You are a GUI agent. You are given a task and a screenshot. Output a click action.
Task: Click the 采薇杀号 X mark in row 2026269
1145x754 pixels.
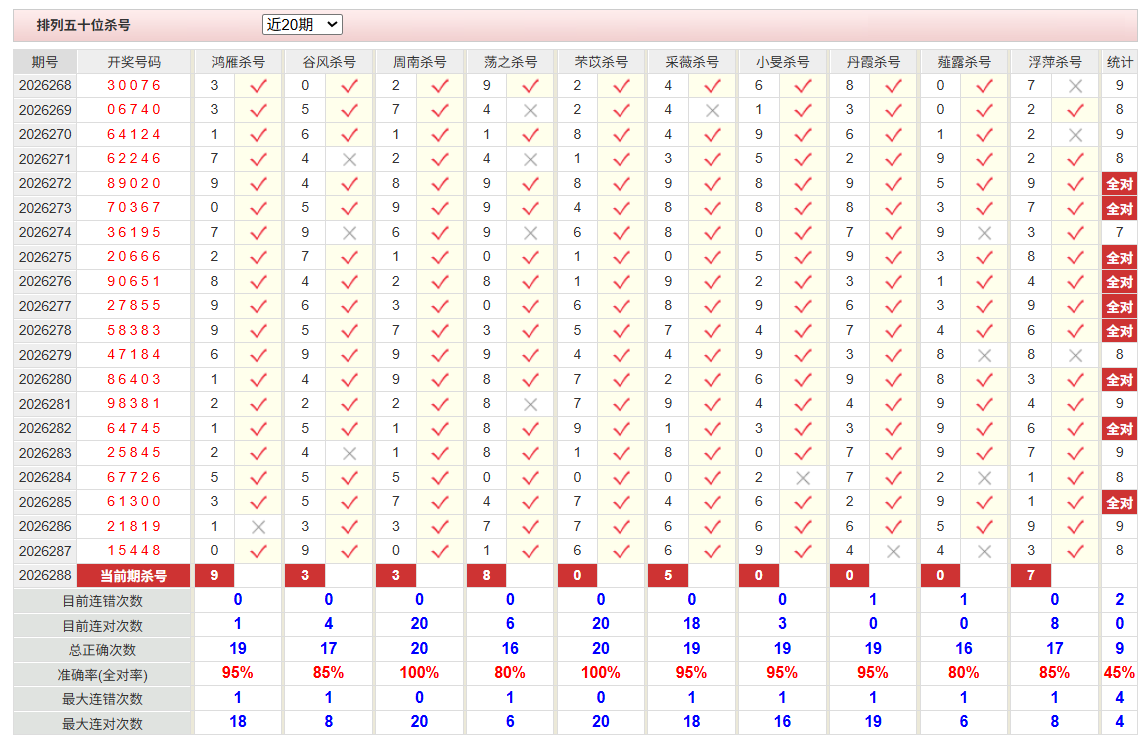(712, 110)
